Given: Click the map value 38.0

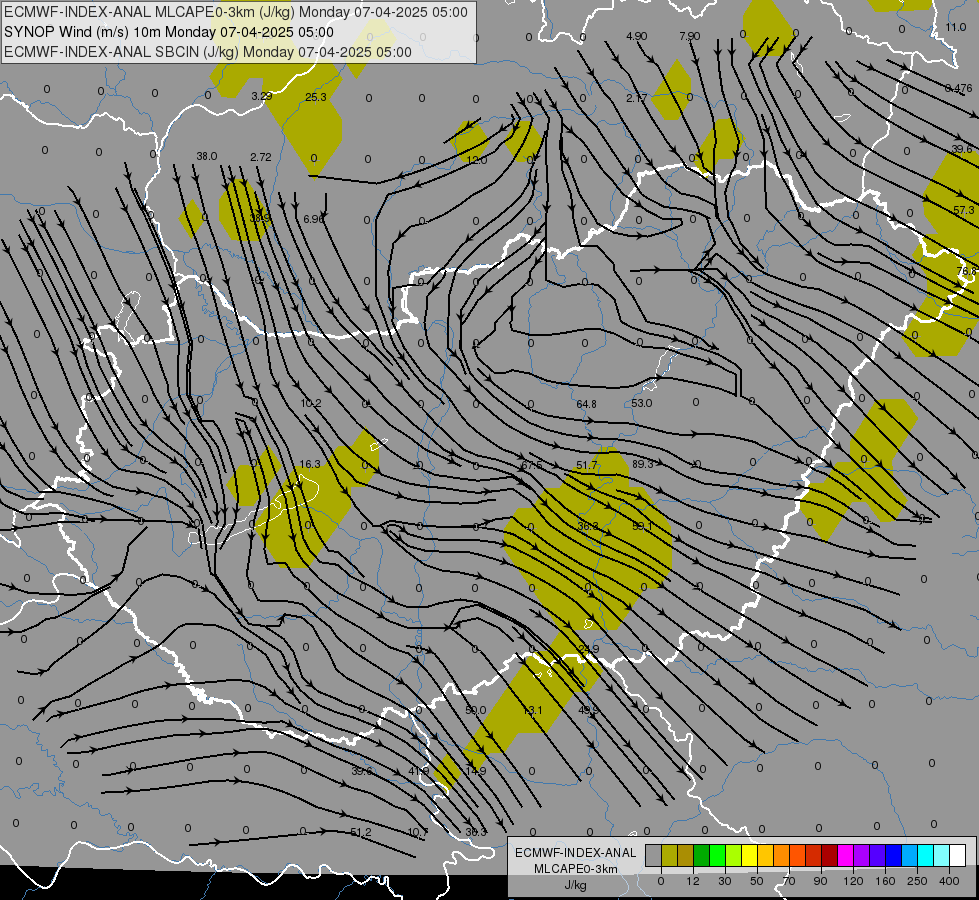Looking at the screenshot, I should (207, 156).
